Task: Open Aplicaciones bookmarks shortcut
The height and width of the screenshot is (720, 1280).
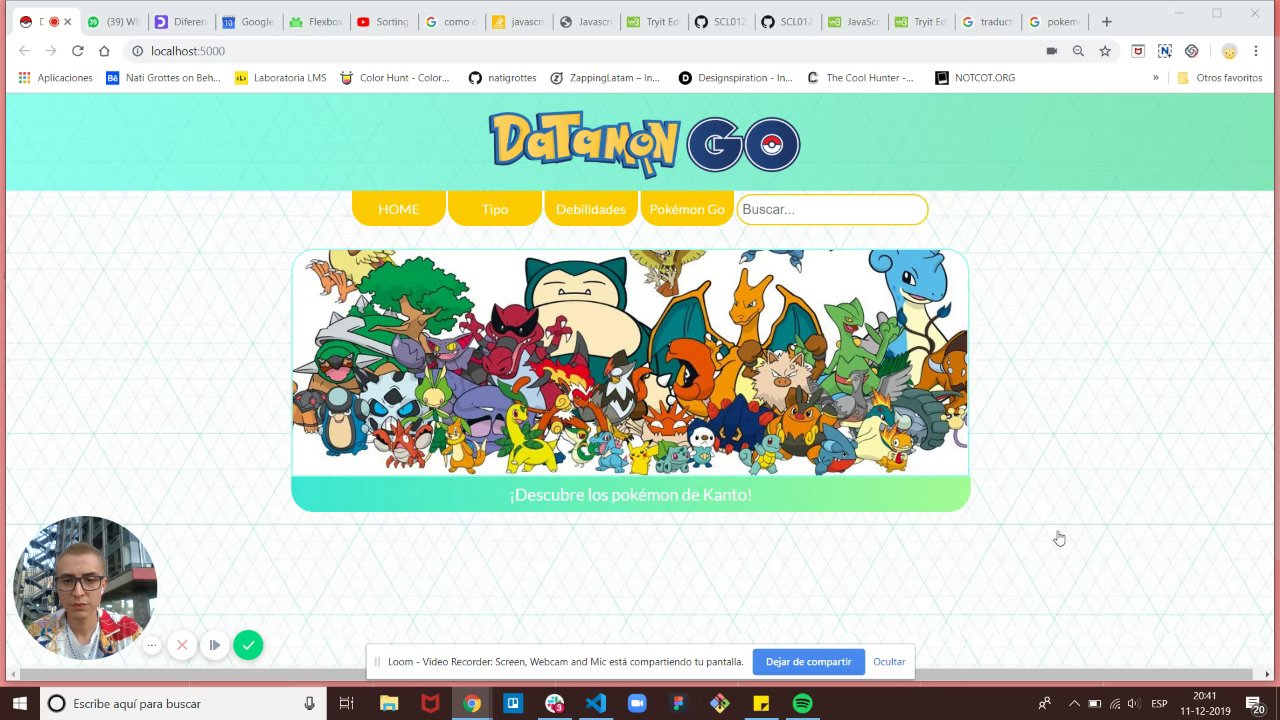Action: pos(56,77)
